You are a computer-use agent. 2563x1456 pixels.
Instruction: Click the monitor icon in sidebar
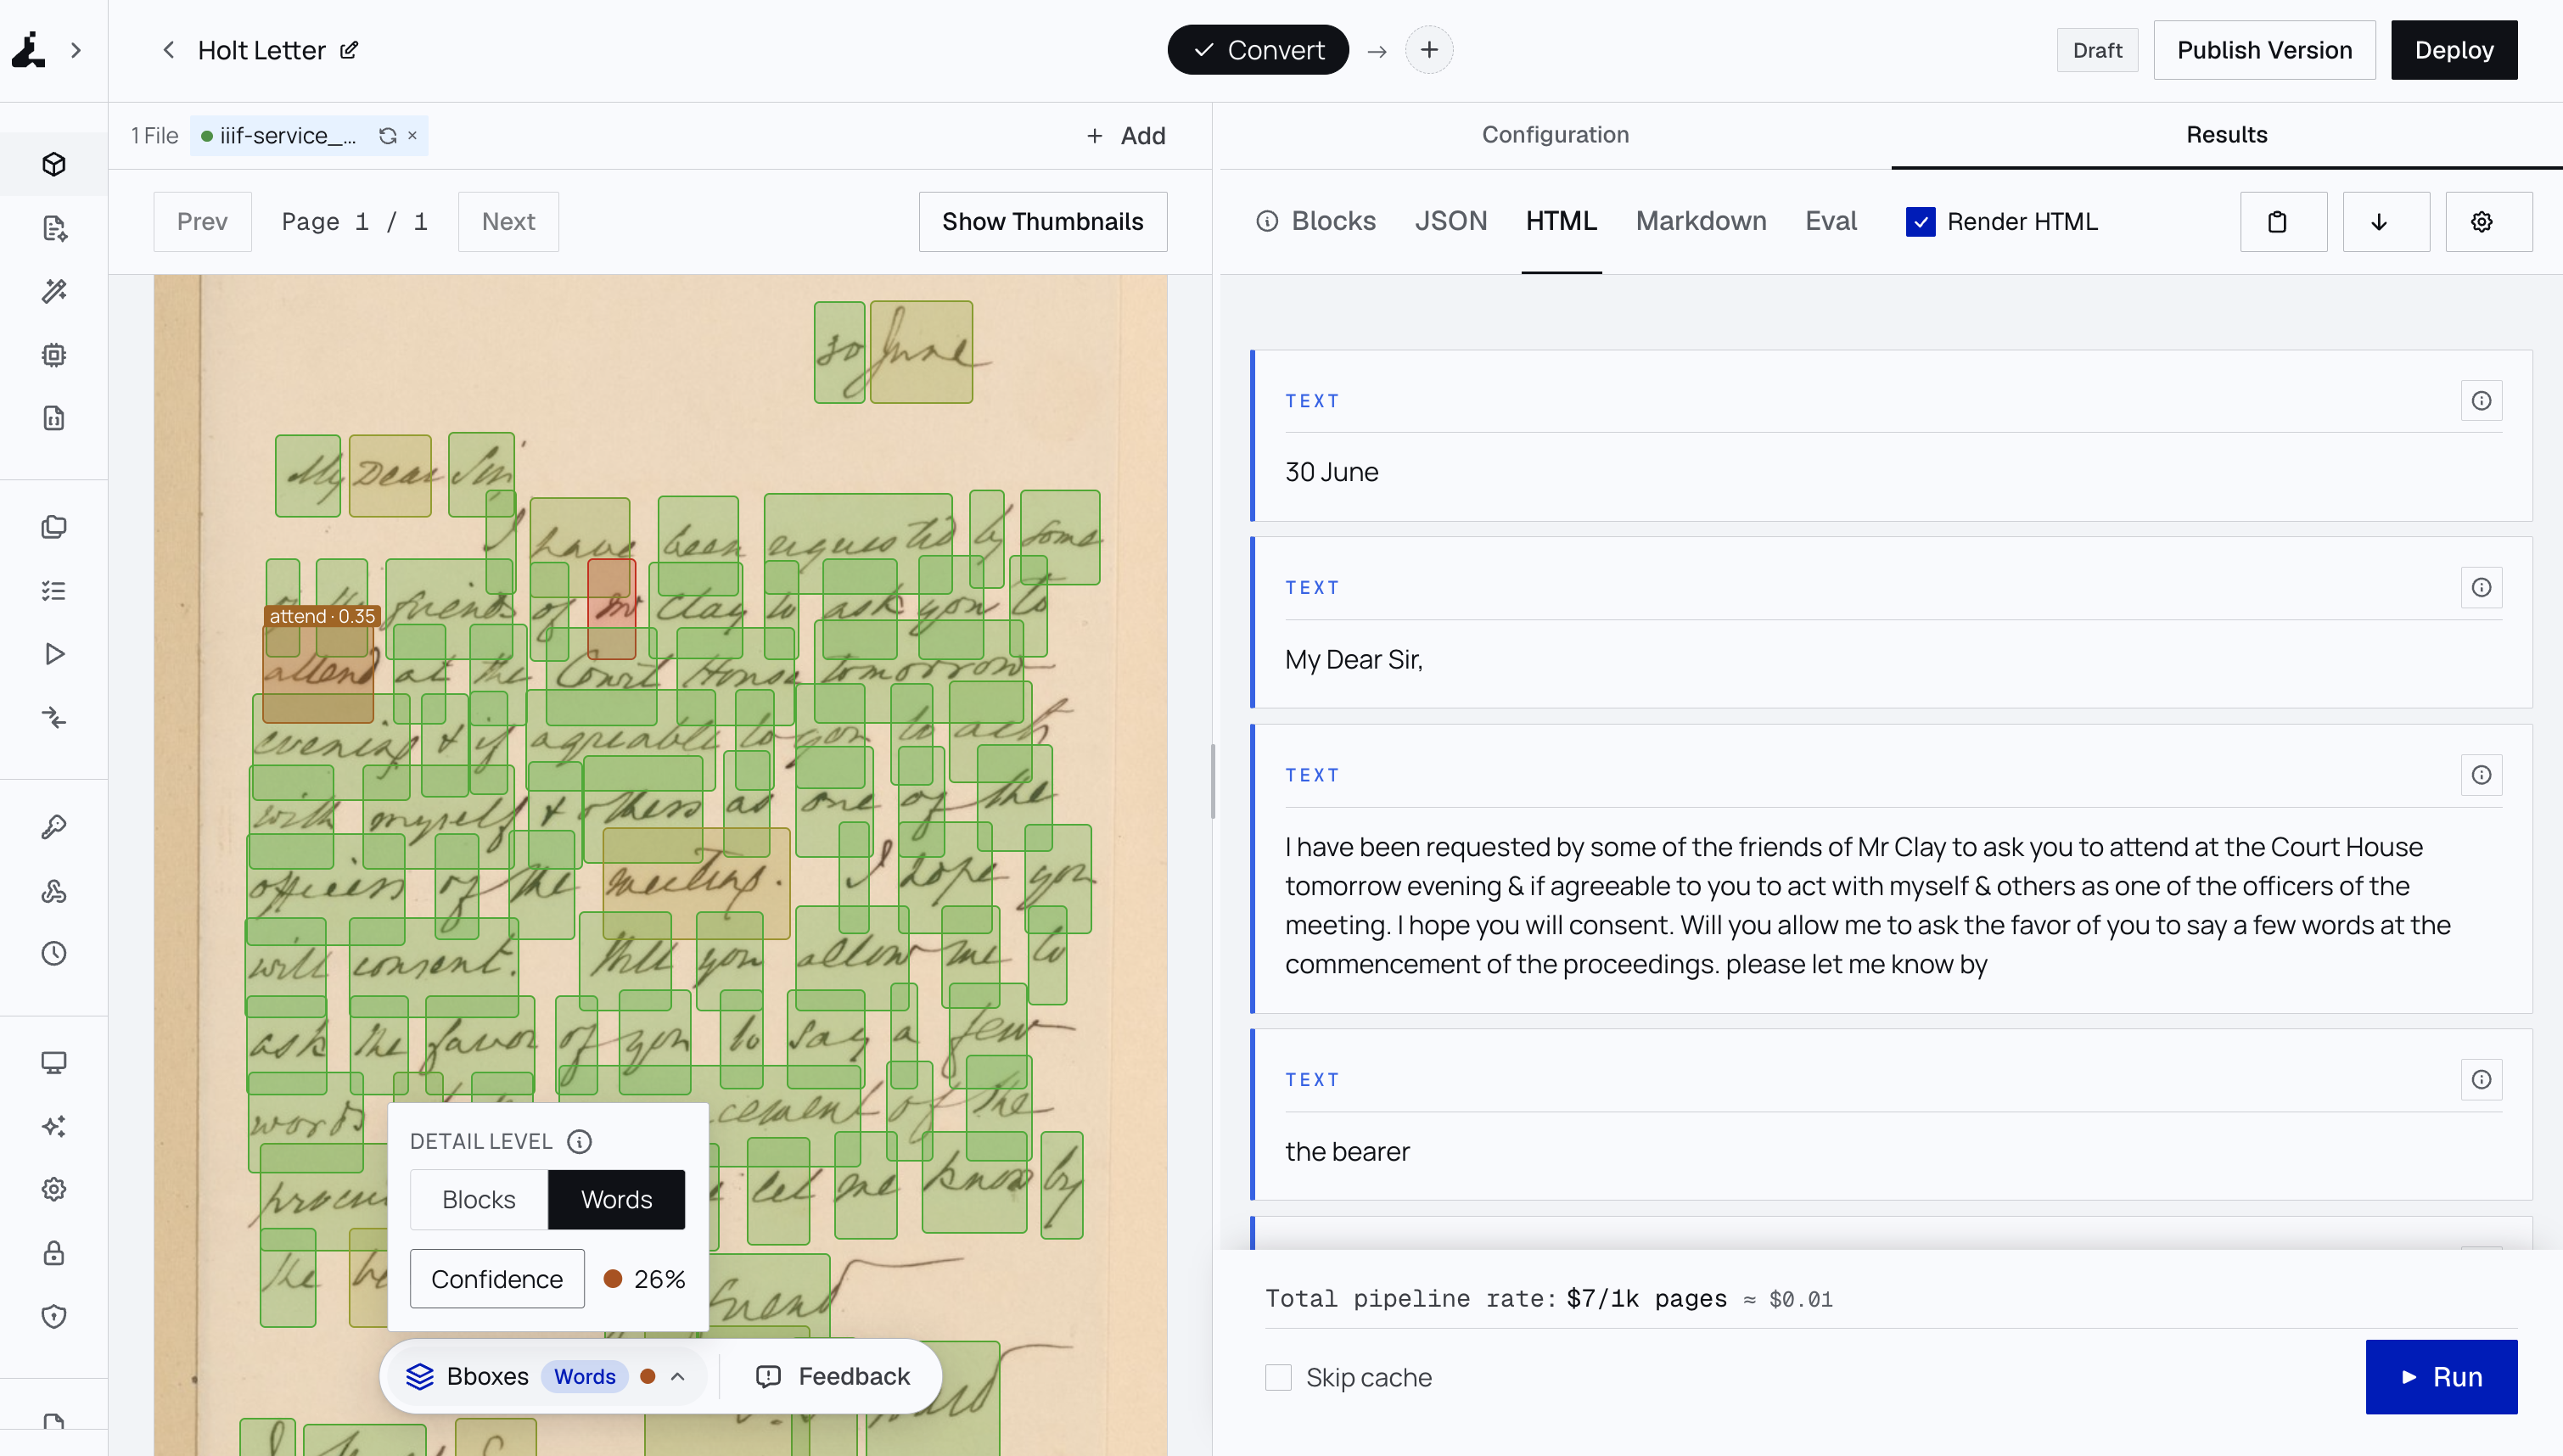54,1063
